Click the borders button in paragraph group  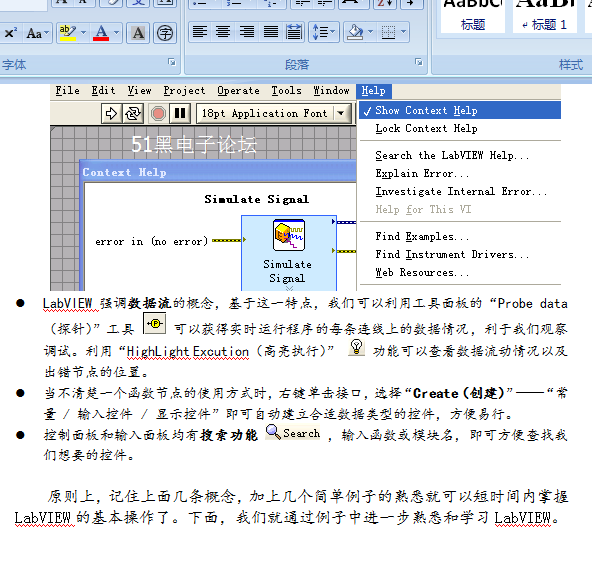point(388,32)
